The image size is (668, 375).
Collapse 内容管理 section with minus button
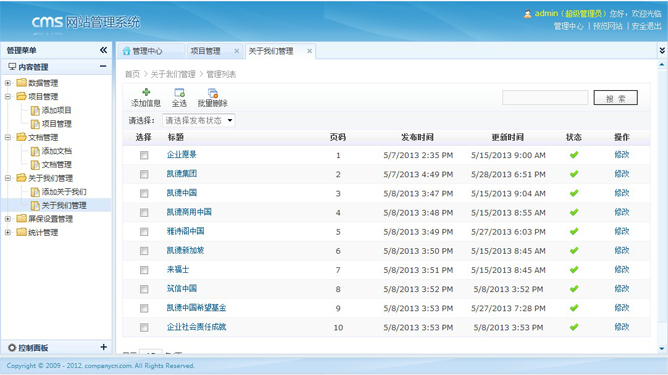103,66
